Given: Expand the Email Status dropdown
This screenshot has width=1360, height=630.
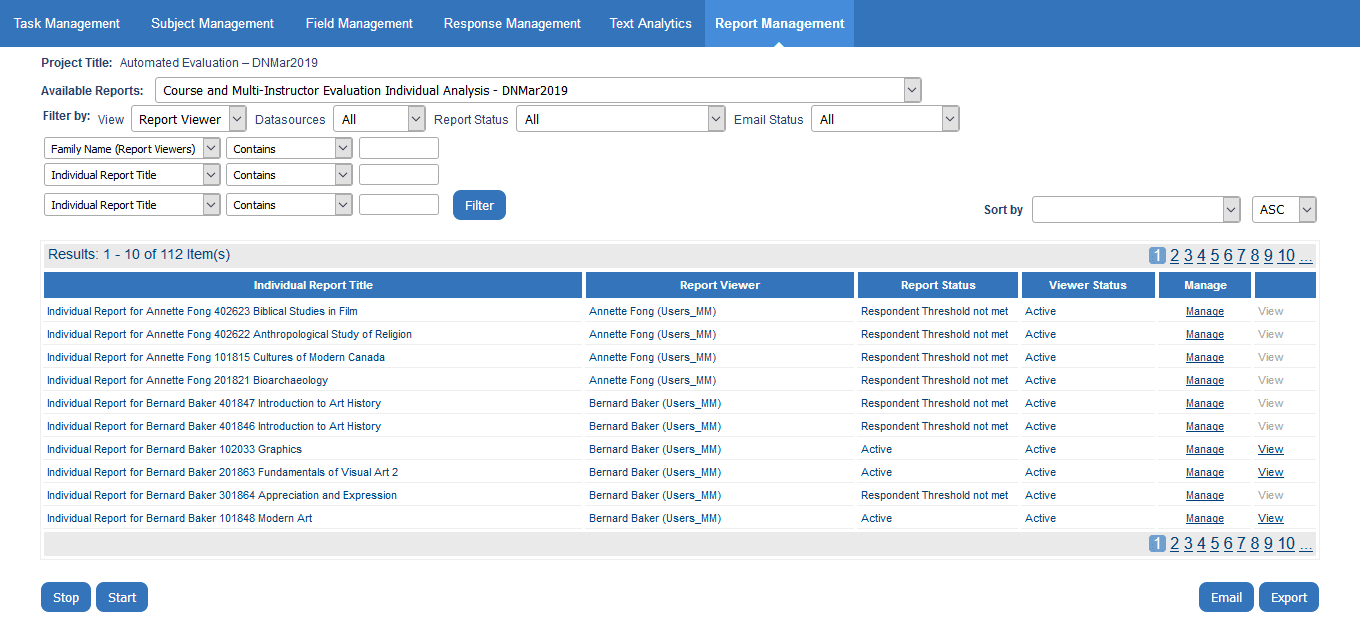Looking at the screenshot, I should coord(884,119).
